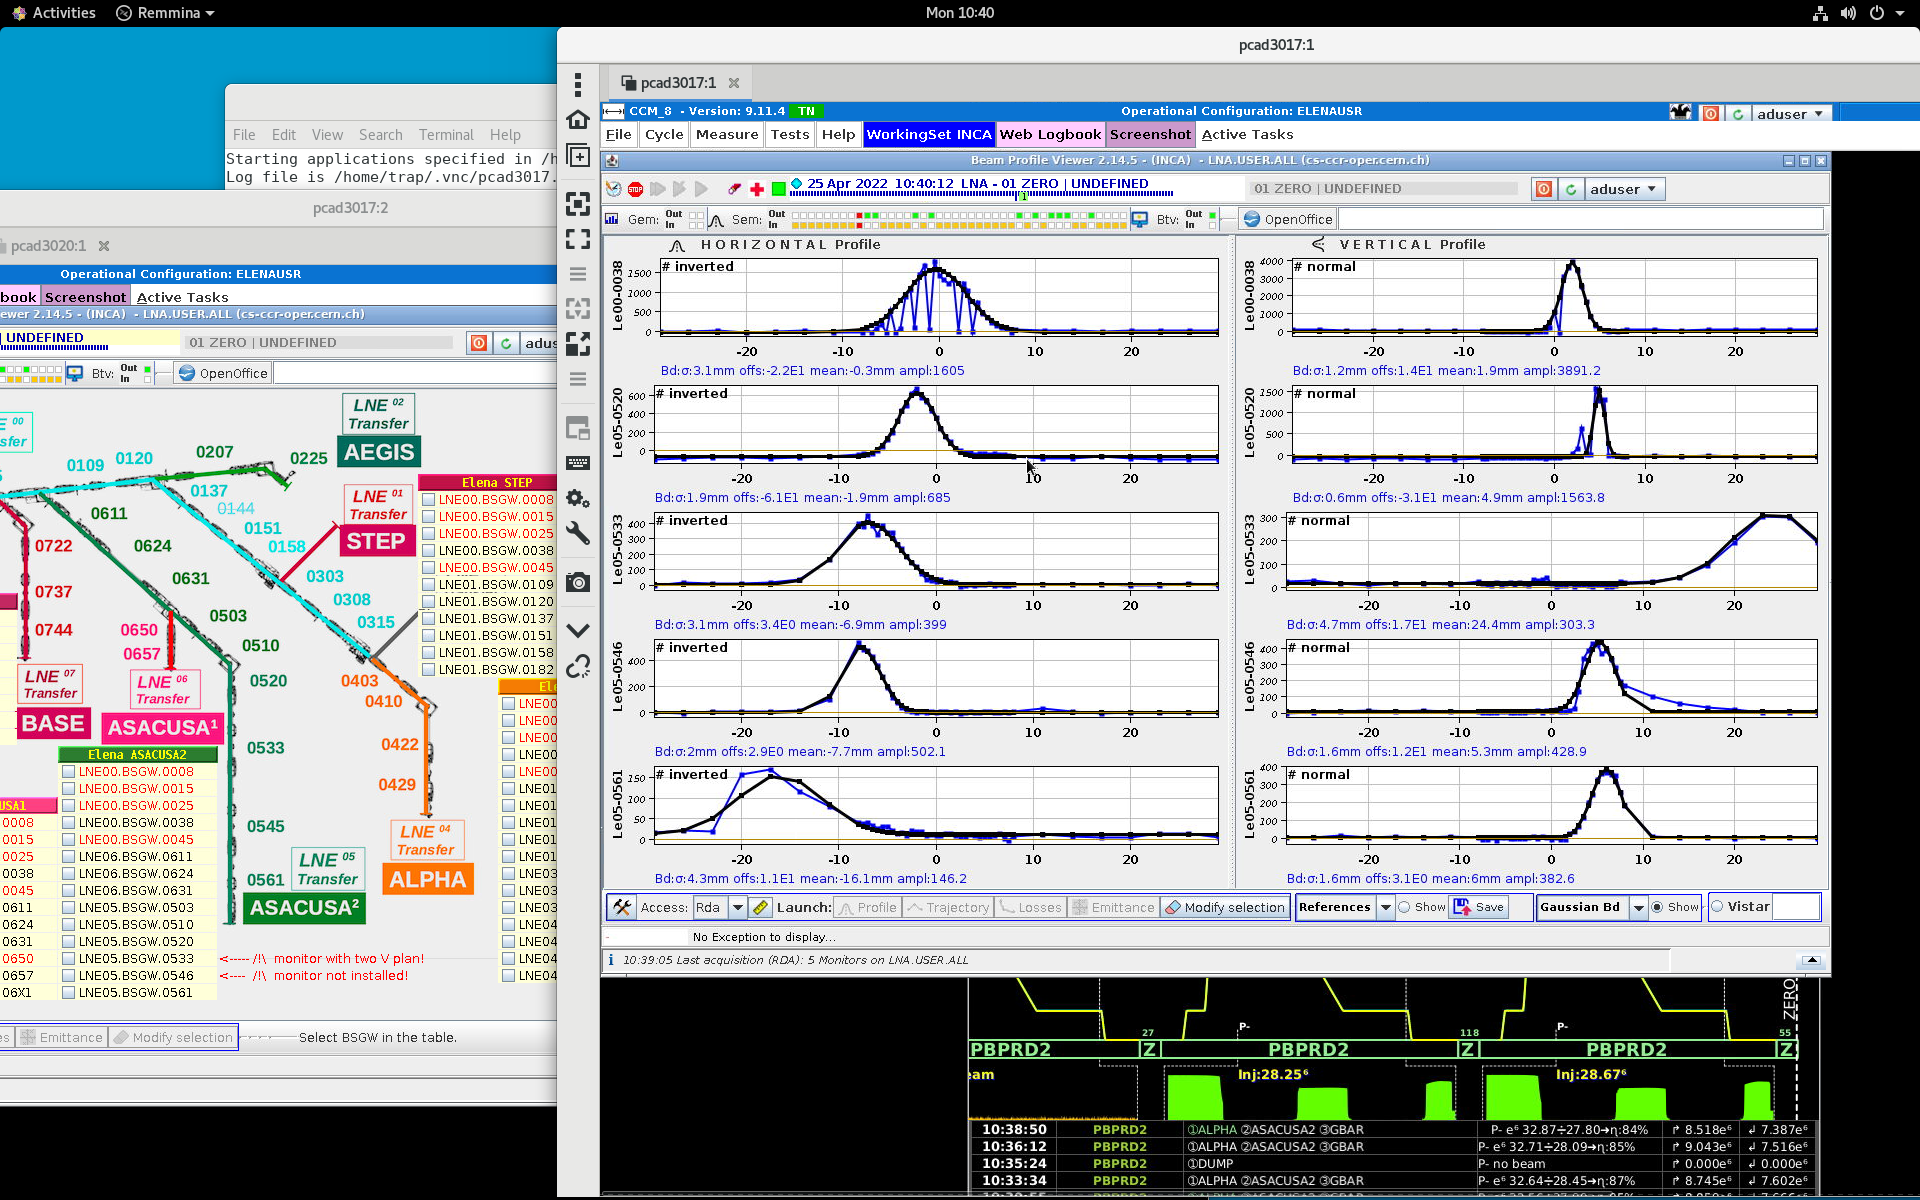Viewport: 1920px width, 1200px height.
Task: Open the tools icon beside Access
Action: [622, 907]
